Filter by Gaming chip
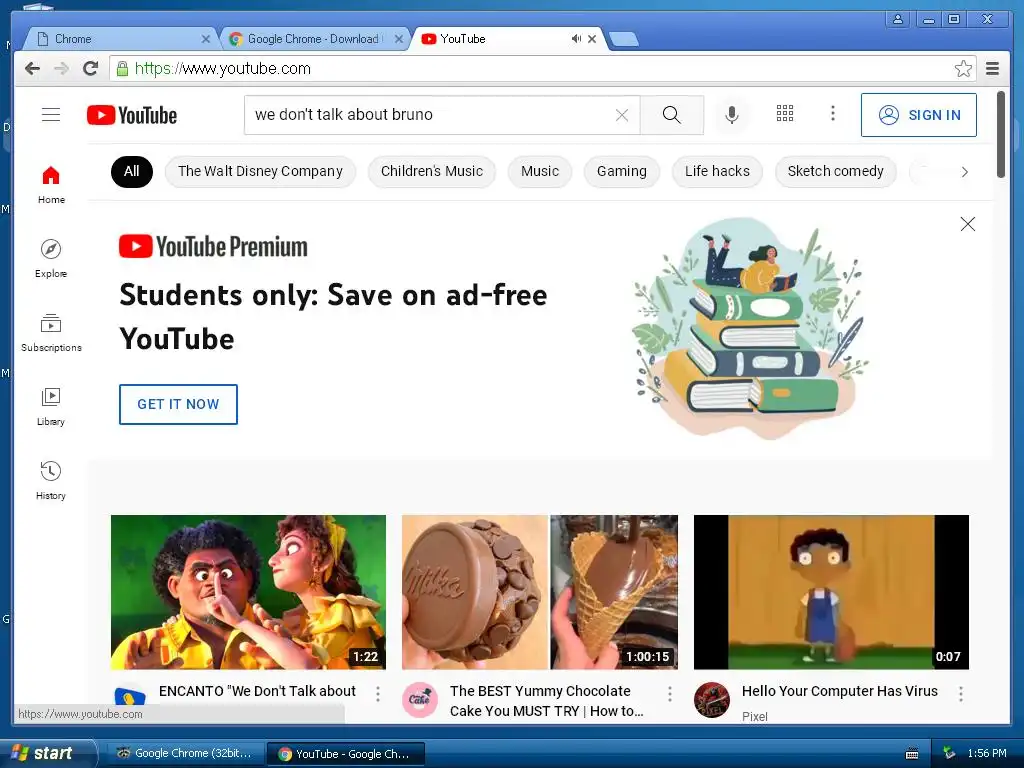Image resolution: width=1024 pixels, height=768 pixels. click(x=622, y=172)
